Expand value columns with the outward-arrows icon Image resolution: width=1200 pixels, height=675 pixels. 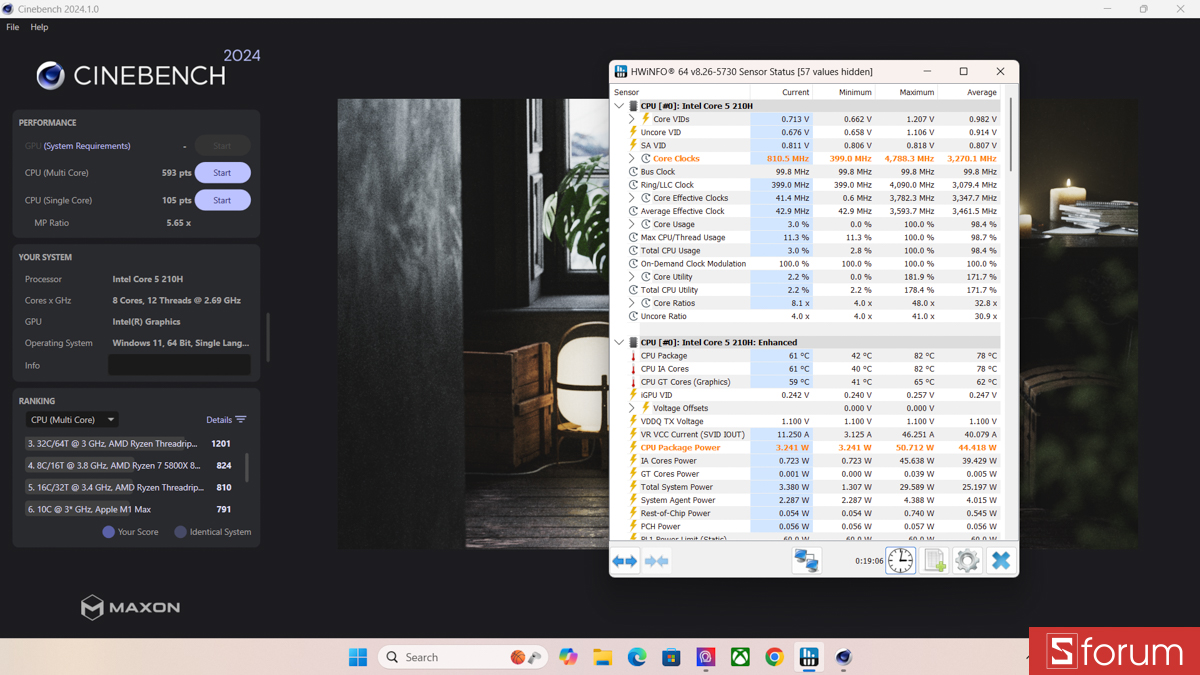tap(624, 561)
